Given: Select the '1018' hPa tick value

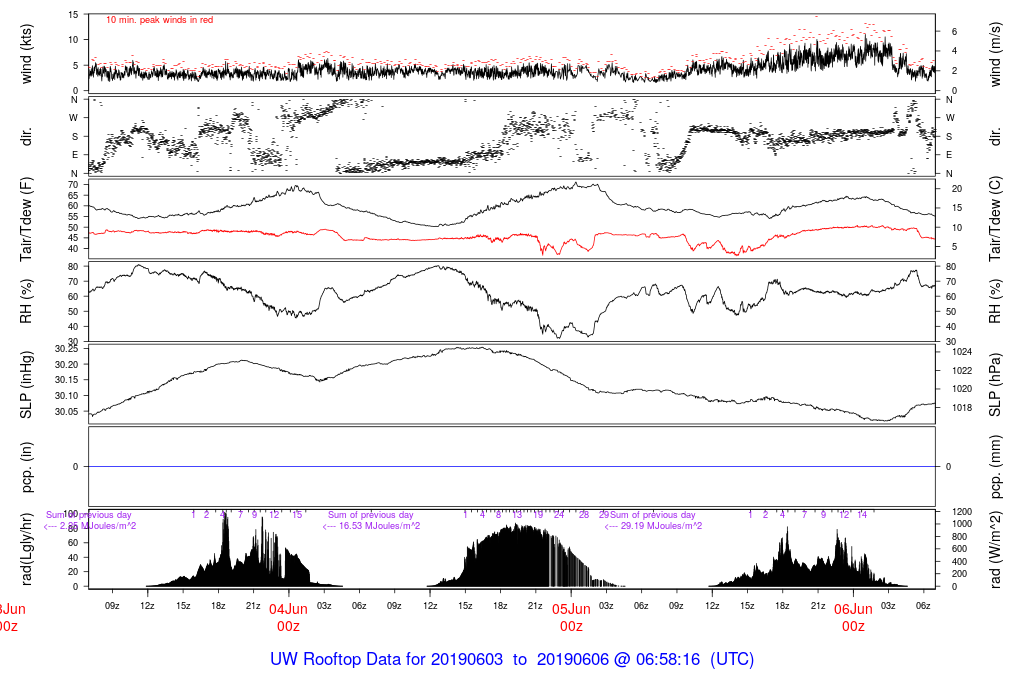Looking at the screenshot, I should pos(962,408).
